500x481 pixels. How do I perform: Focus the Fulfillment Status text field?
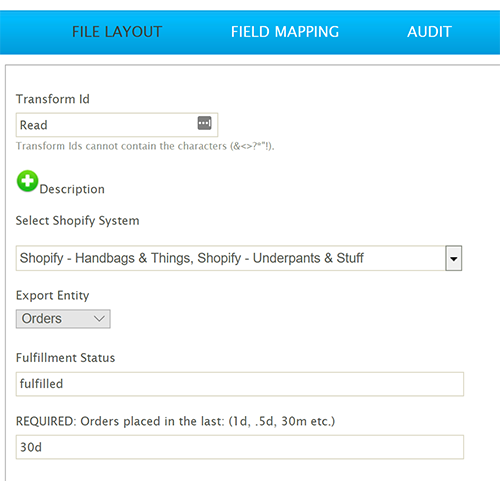click(240, 384)
